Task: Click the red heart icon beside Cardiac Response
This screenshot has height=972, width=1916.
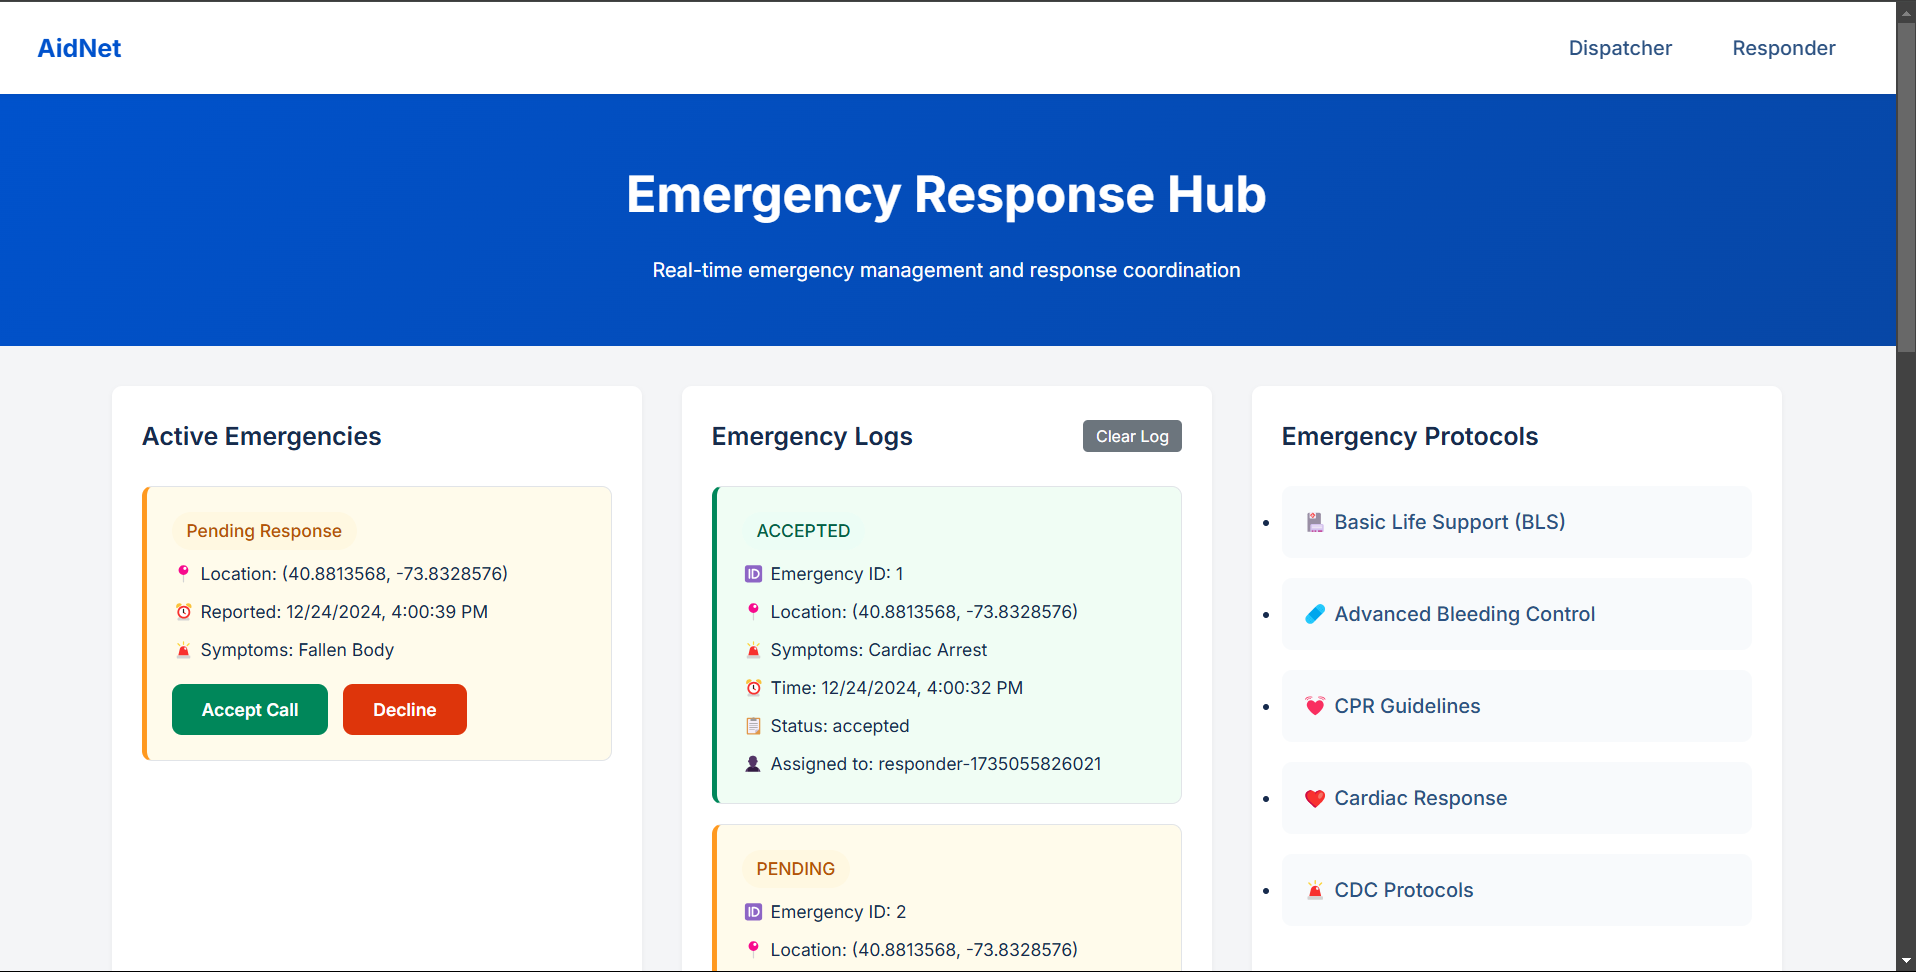Action: [x=1315, y=798]
